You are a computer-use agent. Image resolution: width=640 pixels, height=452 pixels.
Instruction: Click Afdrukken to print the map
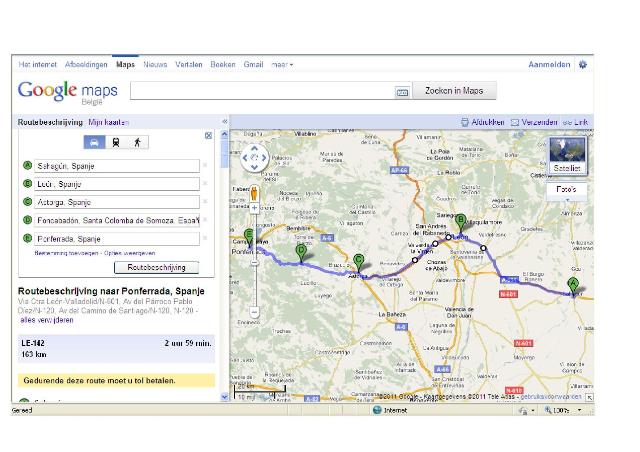click(483, 122)
